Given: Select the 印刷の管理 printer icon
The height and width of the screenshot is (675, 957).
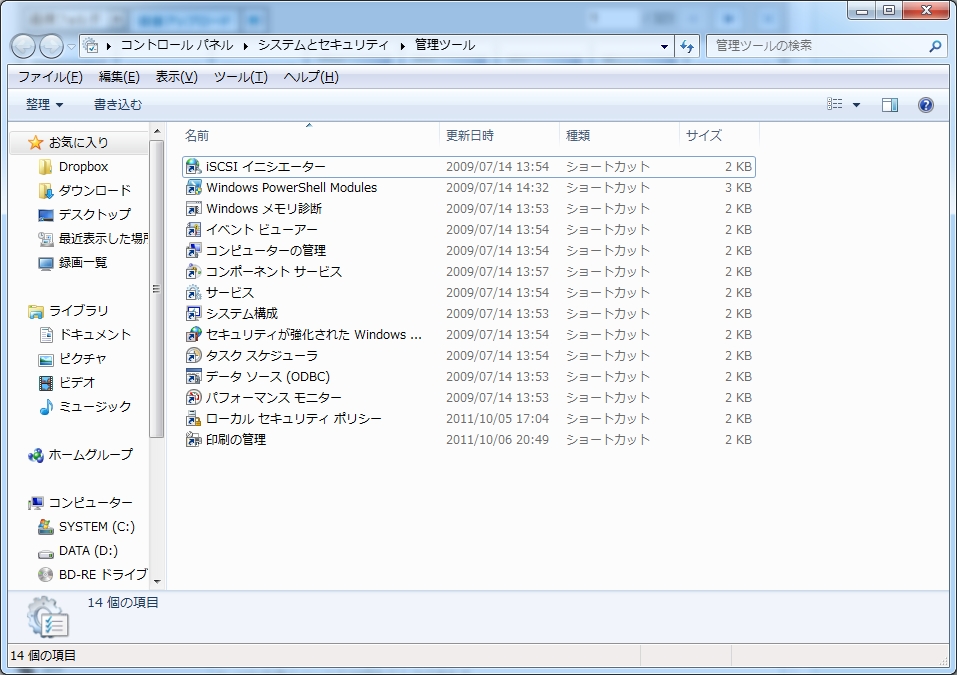Looking at the screenshot, I should pos(193,439).
